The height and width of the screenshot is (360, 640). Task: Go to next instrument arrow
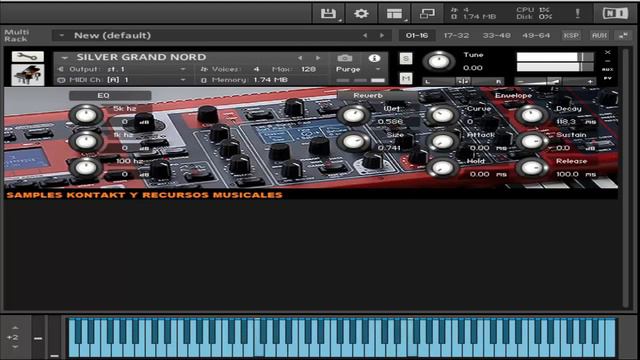(318, 58)
